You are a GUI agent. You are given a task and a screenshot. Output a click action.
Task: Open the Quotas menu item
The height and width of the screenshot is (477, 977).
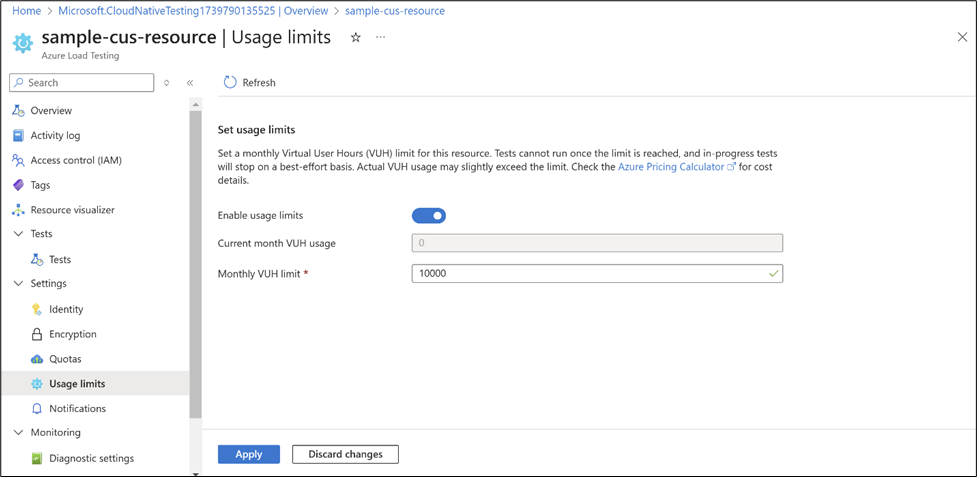(65, 359)
